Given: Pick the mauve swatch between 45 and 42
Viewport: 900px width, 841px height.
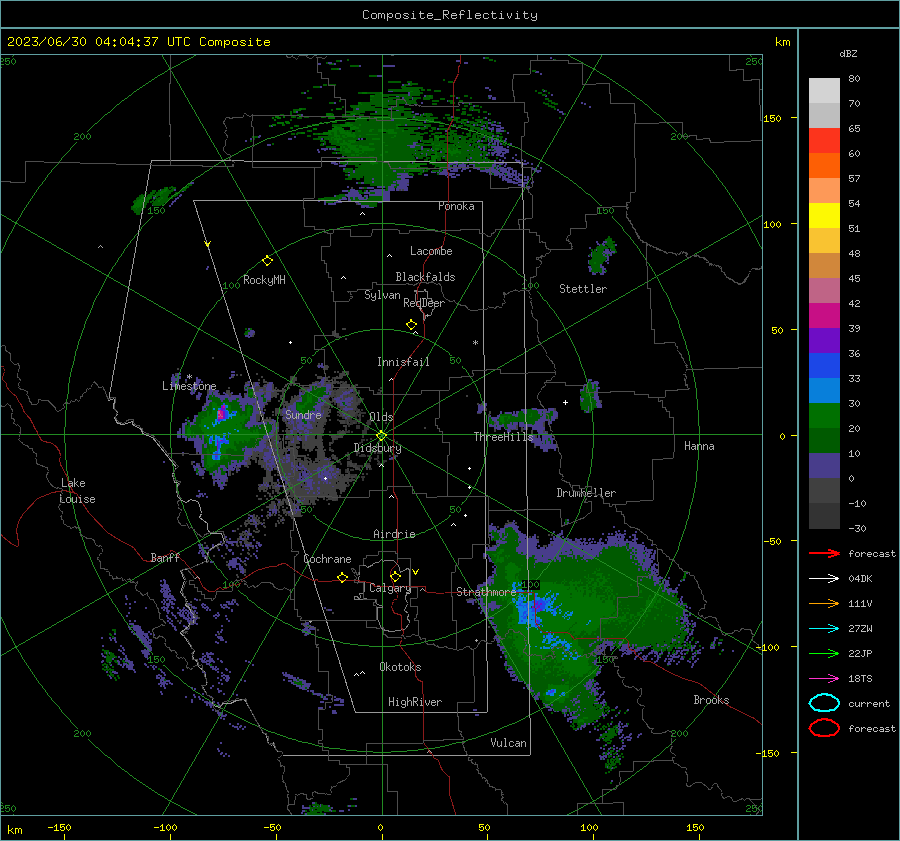Looking at the screenshot, I should 824,290.
